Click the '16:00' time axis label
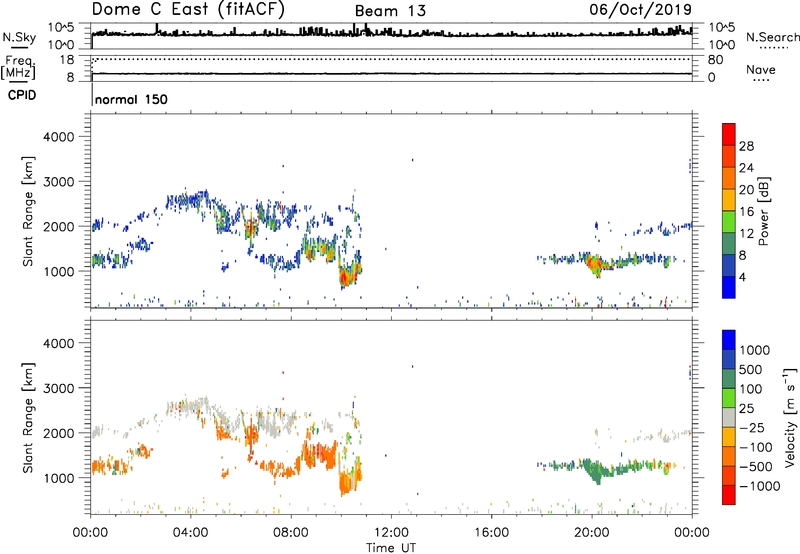The width and height of the screenshot is (800, 554). point(491,533)
